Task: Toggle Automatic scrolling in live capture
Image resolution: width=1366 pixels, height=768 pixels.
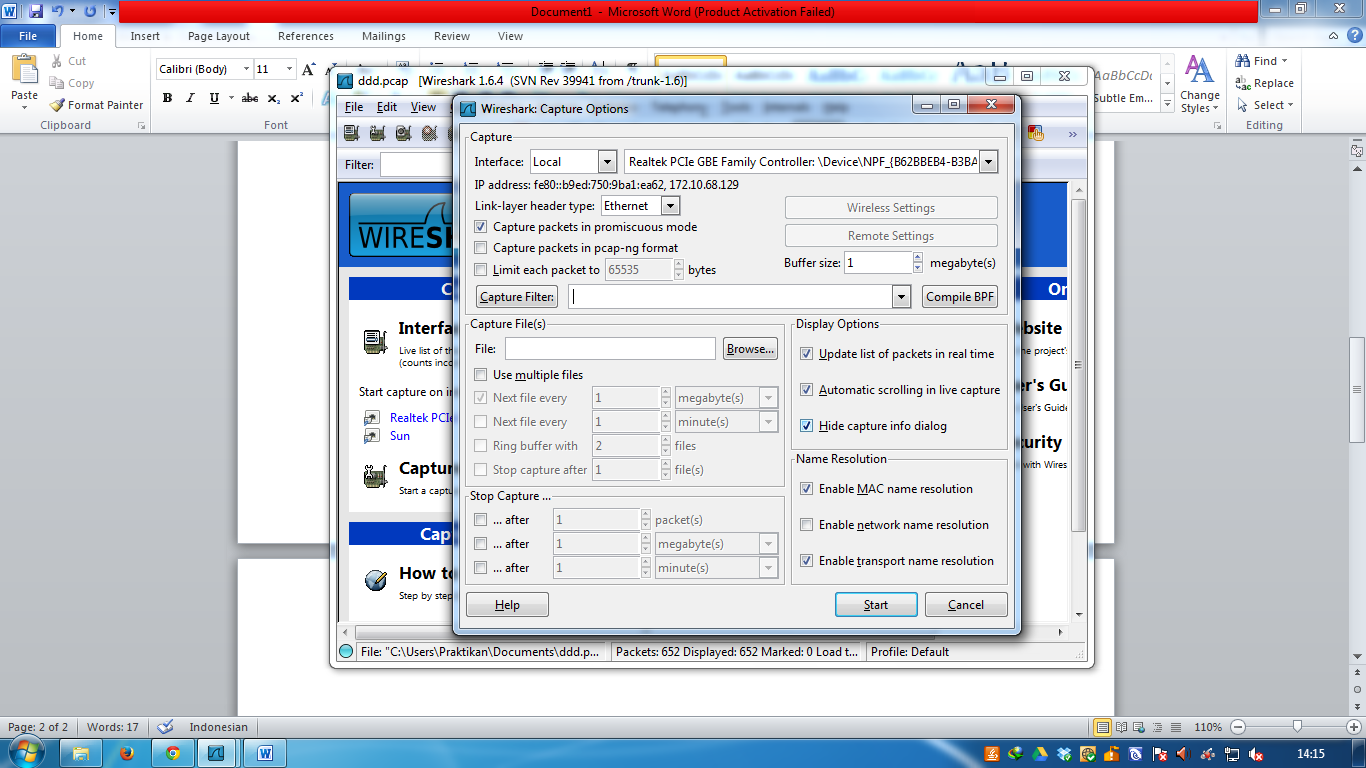Action: (x=807, y=390)
